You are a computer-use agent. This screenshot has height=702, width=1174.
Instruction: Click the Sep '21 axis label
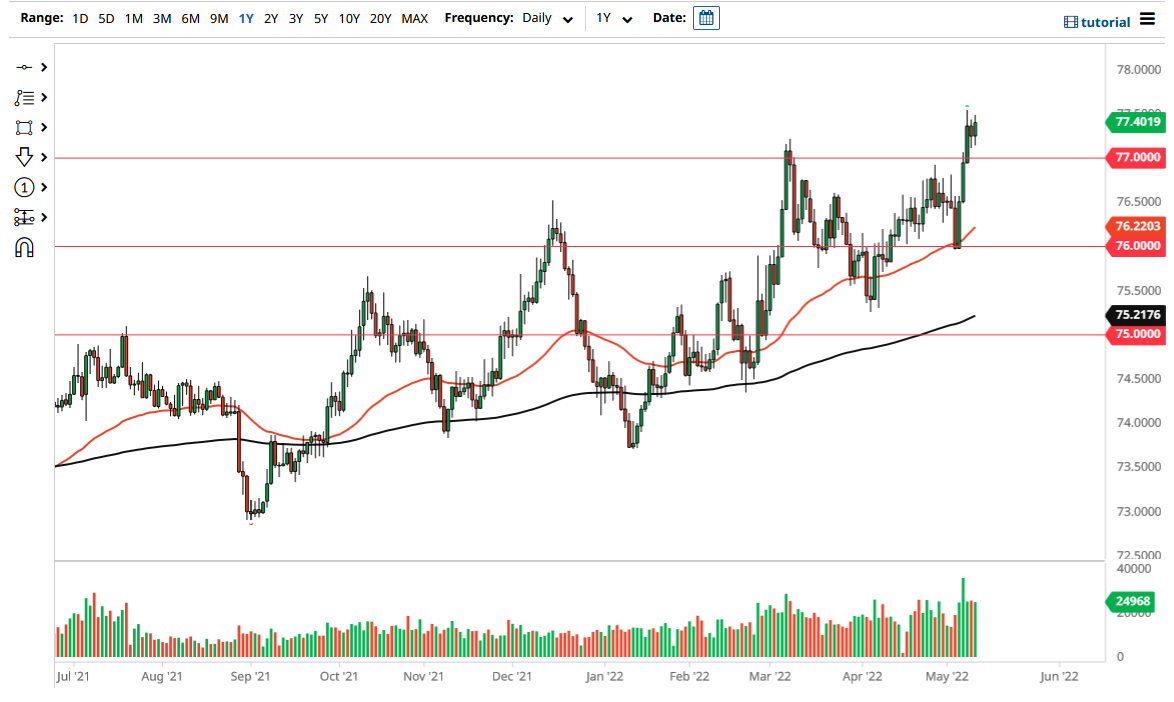[x=250, y=677]
